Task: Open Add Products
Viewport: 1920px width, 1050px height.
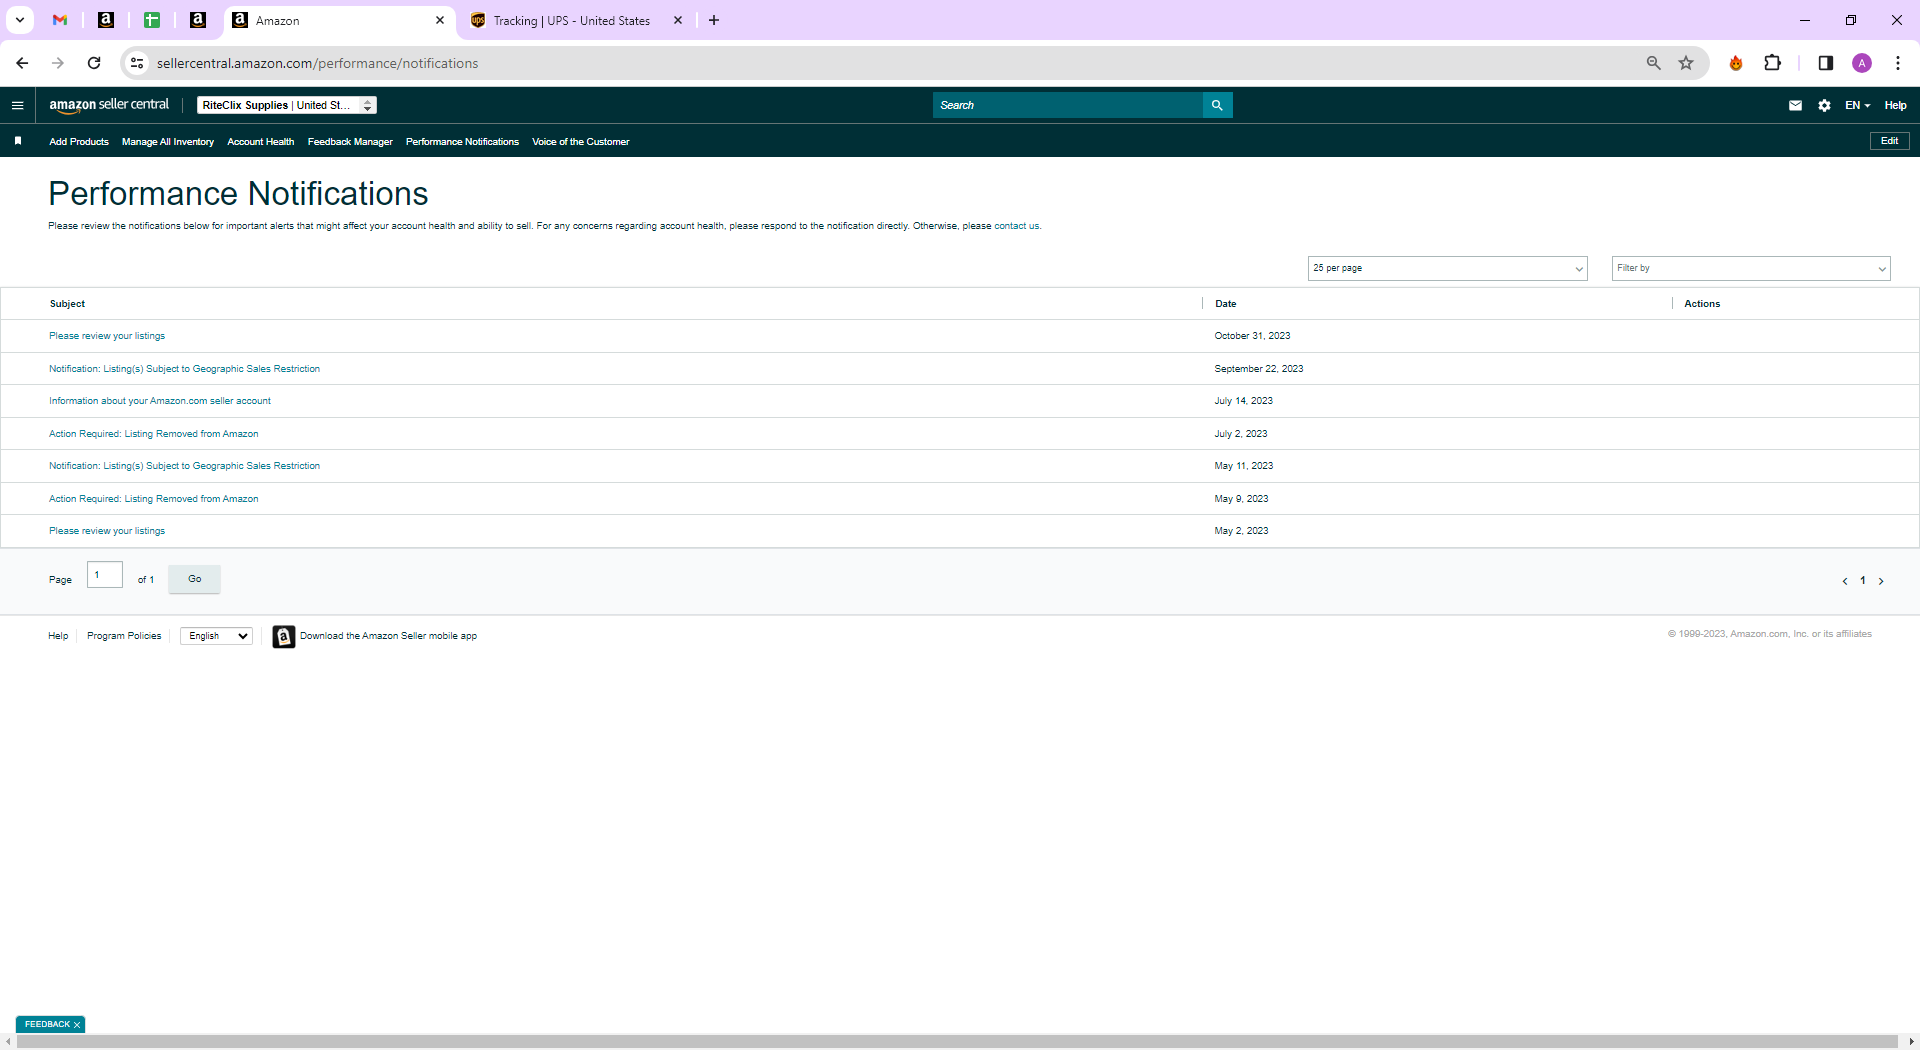Action: pos(79,142)
